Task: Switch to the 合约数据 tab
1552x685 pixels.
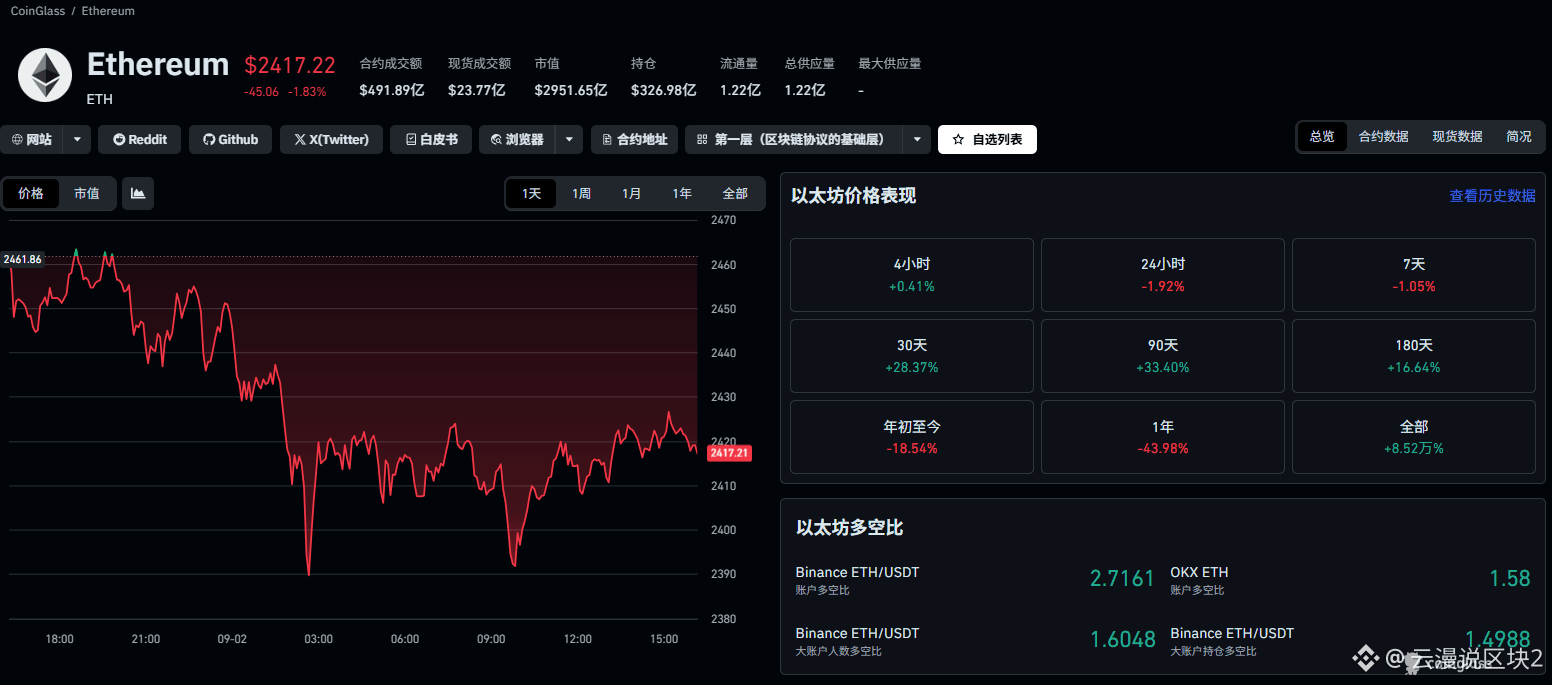Action: 1383,136
